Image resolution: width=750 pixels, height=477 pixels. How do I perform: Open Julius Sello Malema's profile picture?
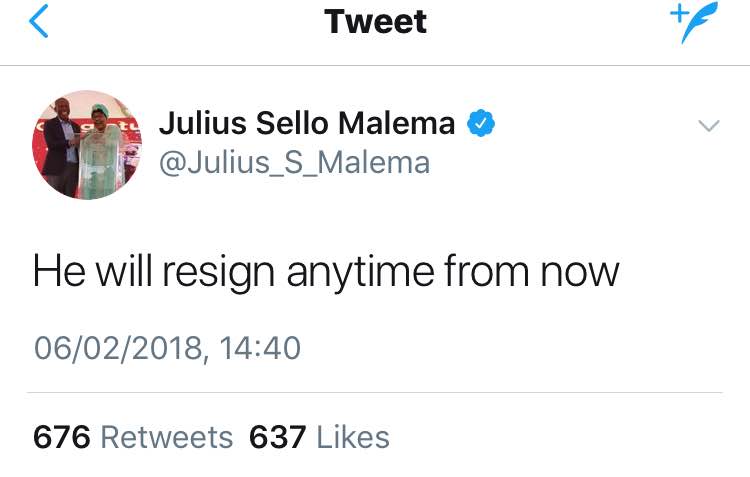click(86, 144)
